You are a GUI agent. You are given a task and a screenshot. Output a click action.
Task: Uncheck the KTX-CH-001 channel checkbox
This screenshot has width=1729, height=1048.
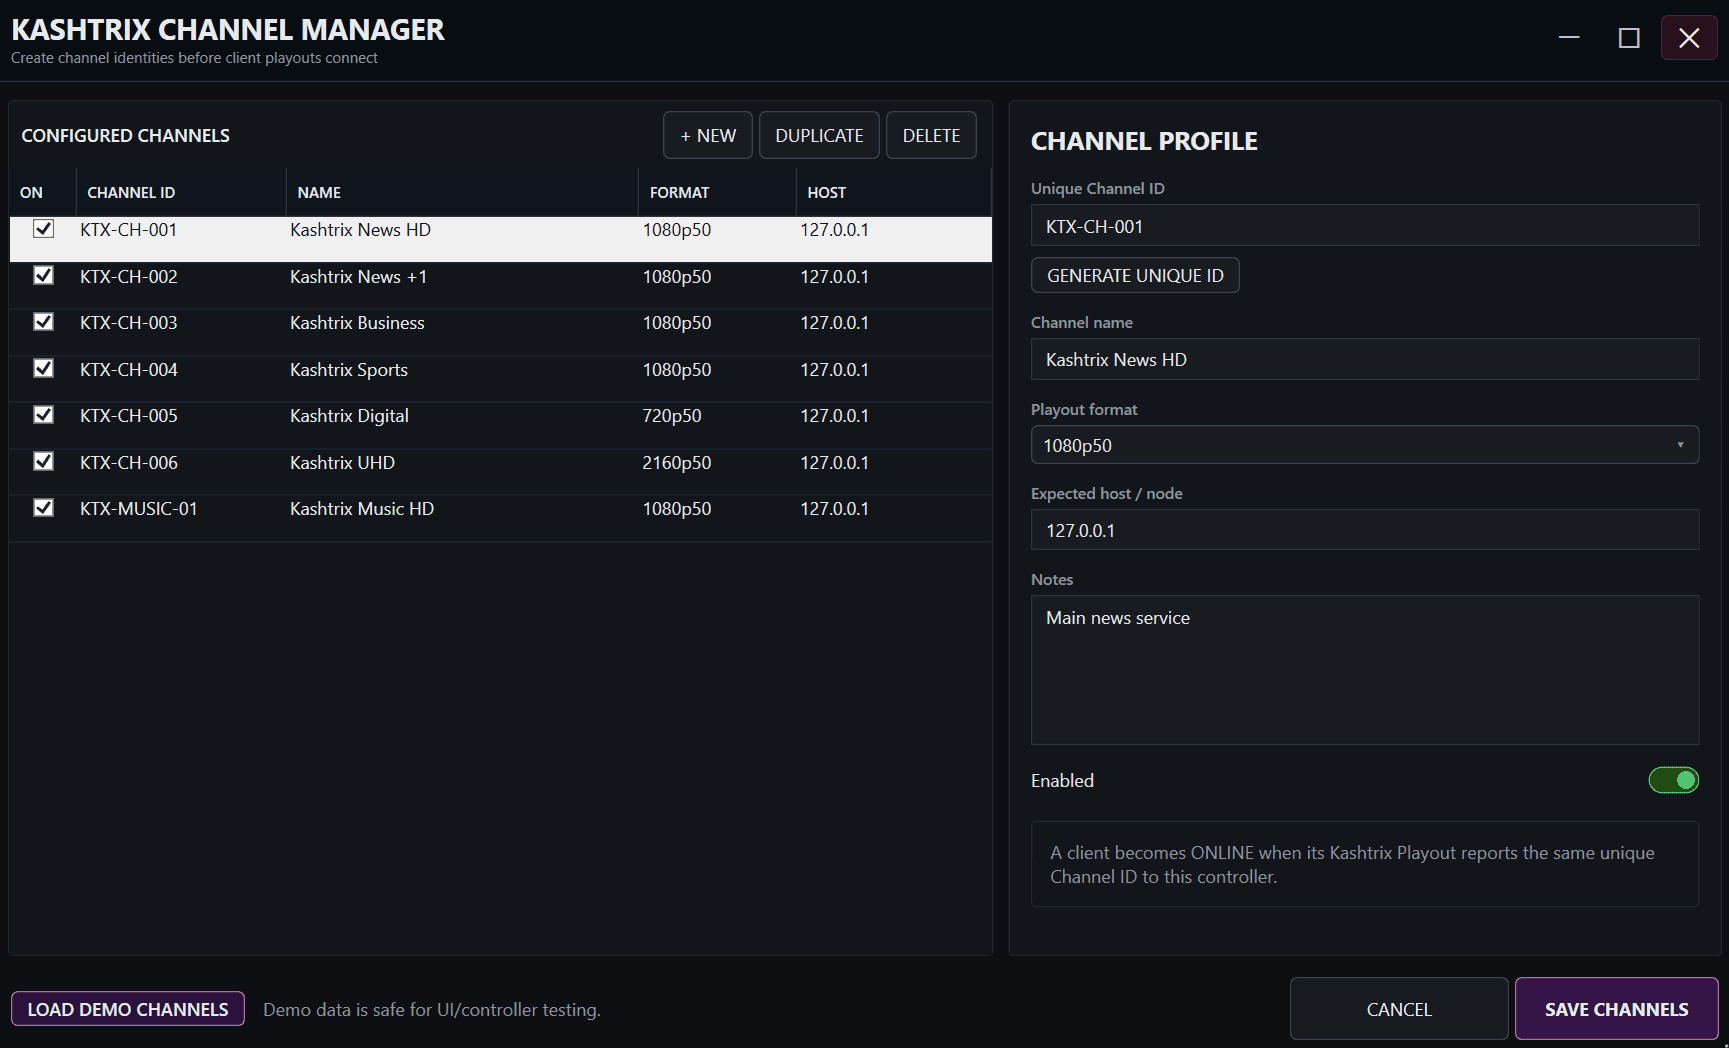point(43,229)
